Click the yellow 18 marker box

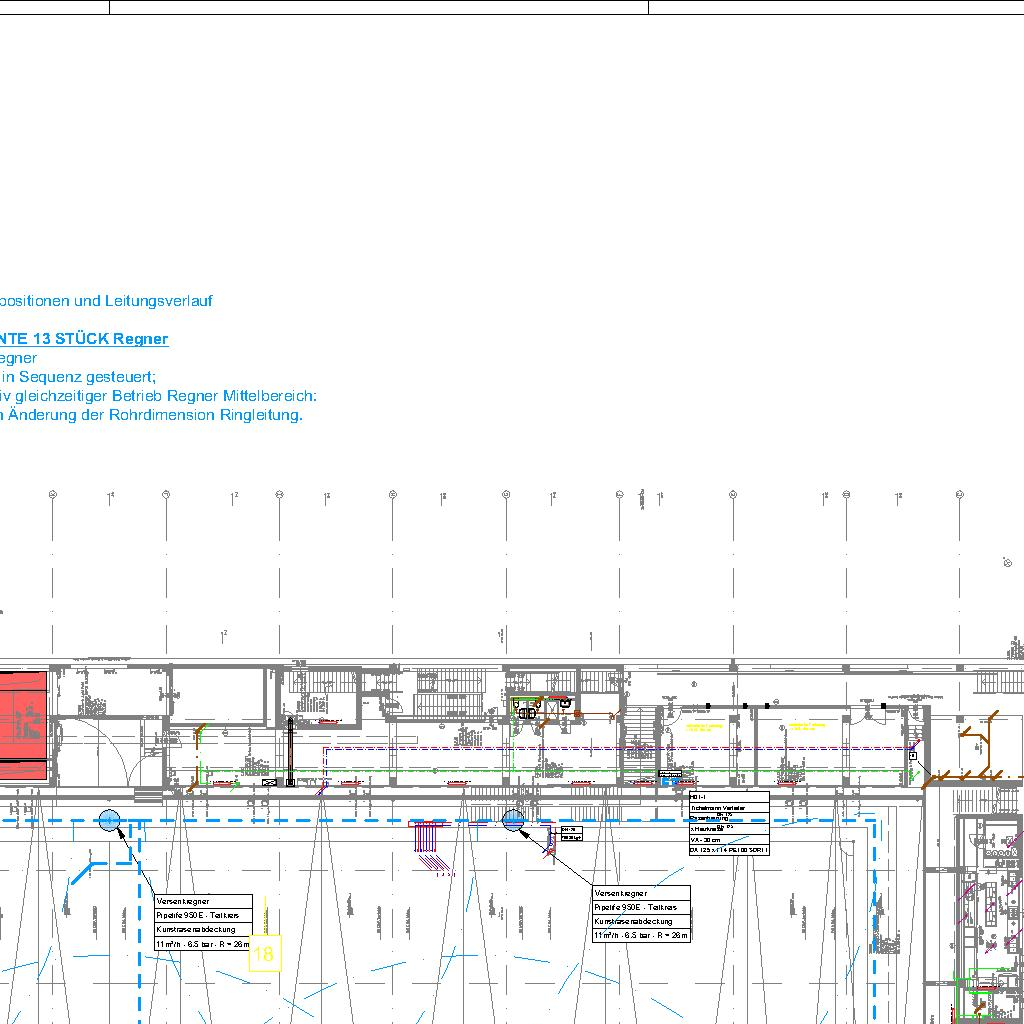click(x=264, y=954)
